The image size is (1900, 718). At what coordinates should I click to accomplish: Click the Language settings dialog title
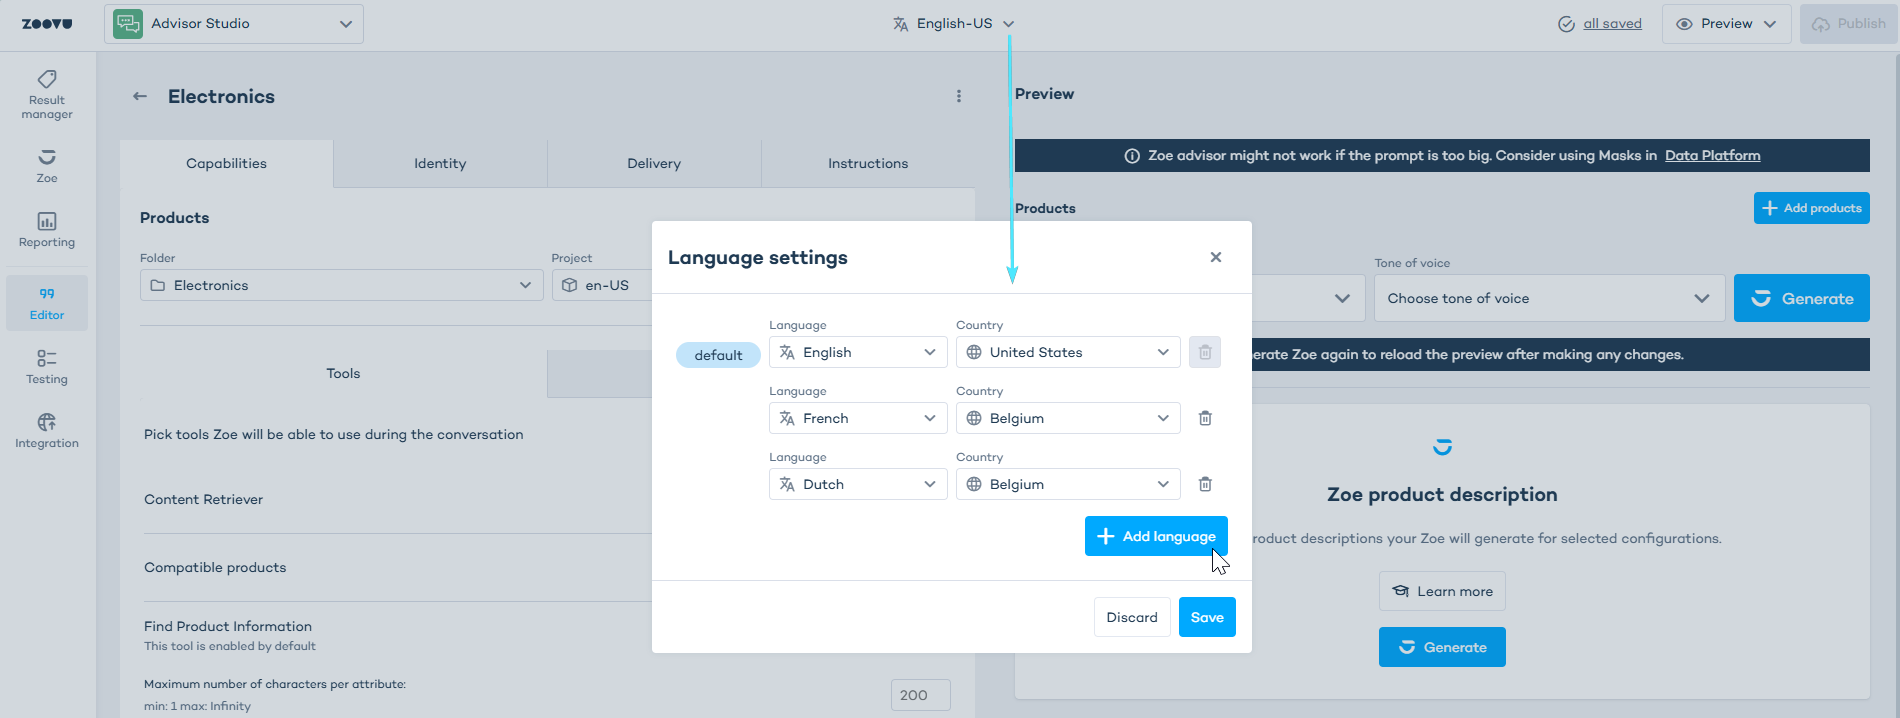758,257
